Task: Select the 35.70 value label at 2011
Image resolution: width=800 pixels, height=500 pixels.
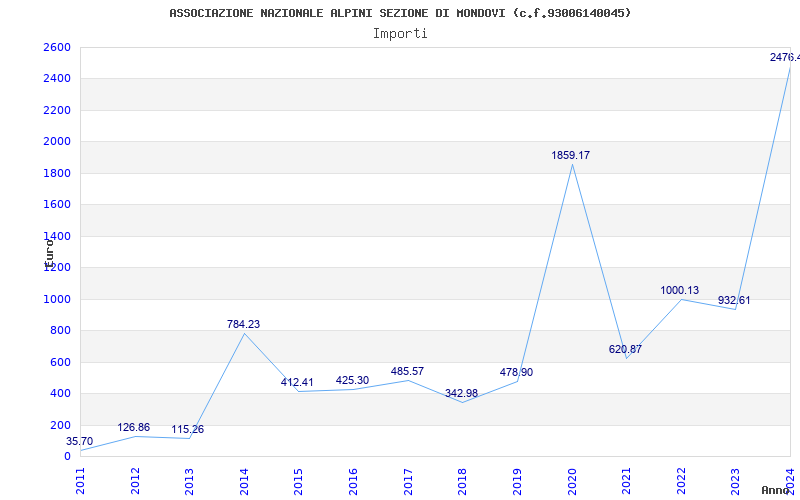Action: tap(79, 442)
